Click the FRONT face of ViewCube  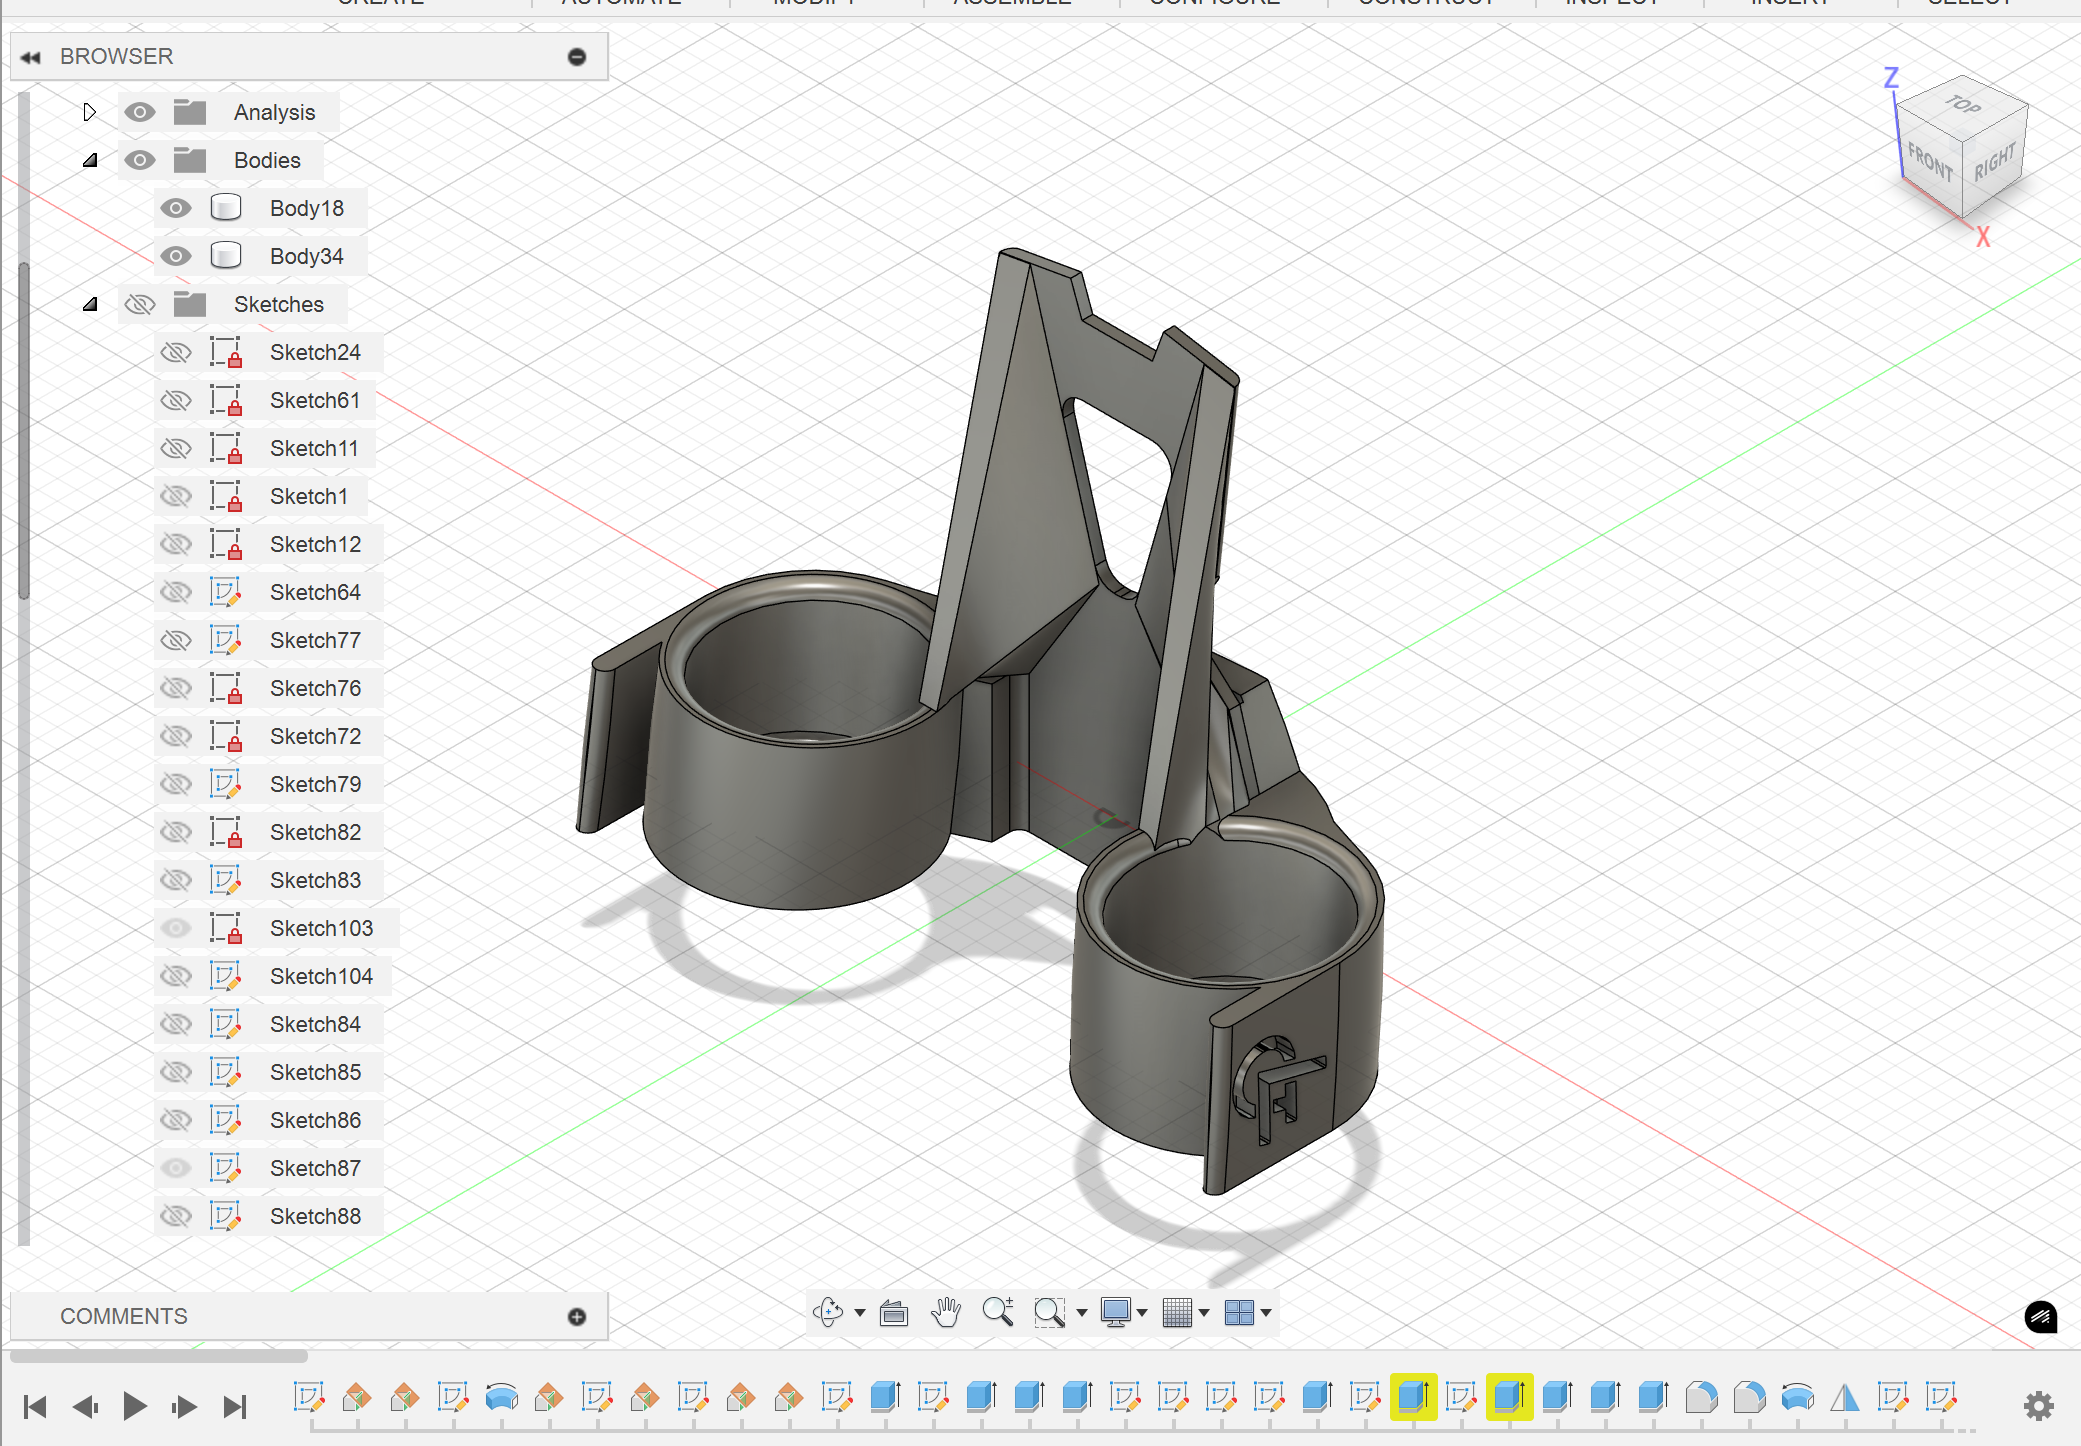pyautogui.click(x=1930, y=162)
